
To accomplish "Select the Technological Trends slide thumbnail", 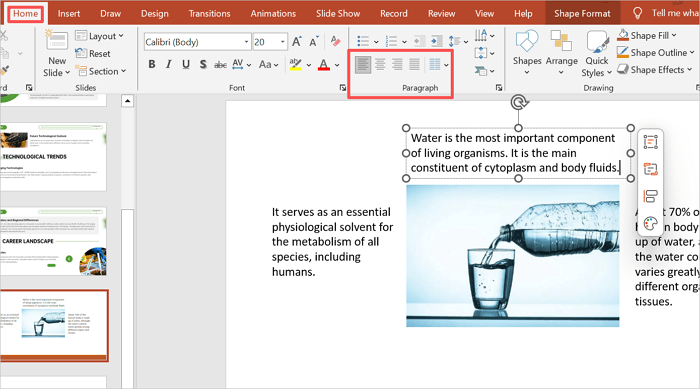I will [53, 156].
